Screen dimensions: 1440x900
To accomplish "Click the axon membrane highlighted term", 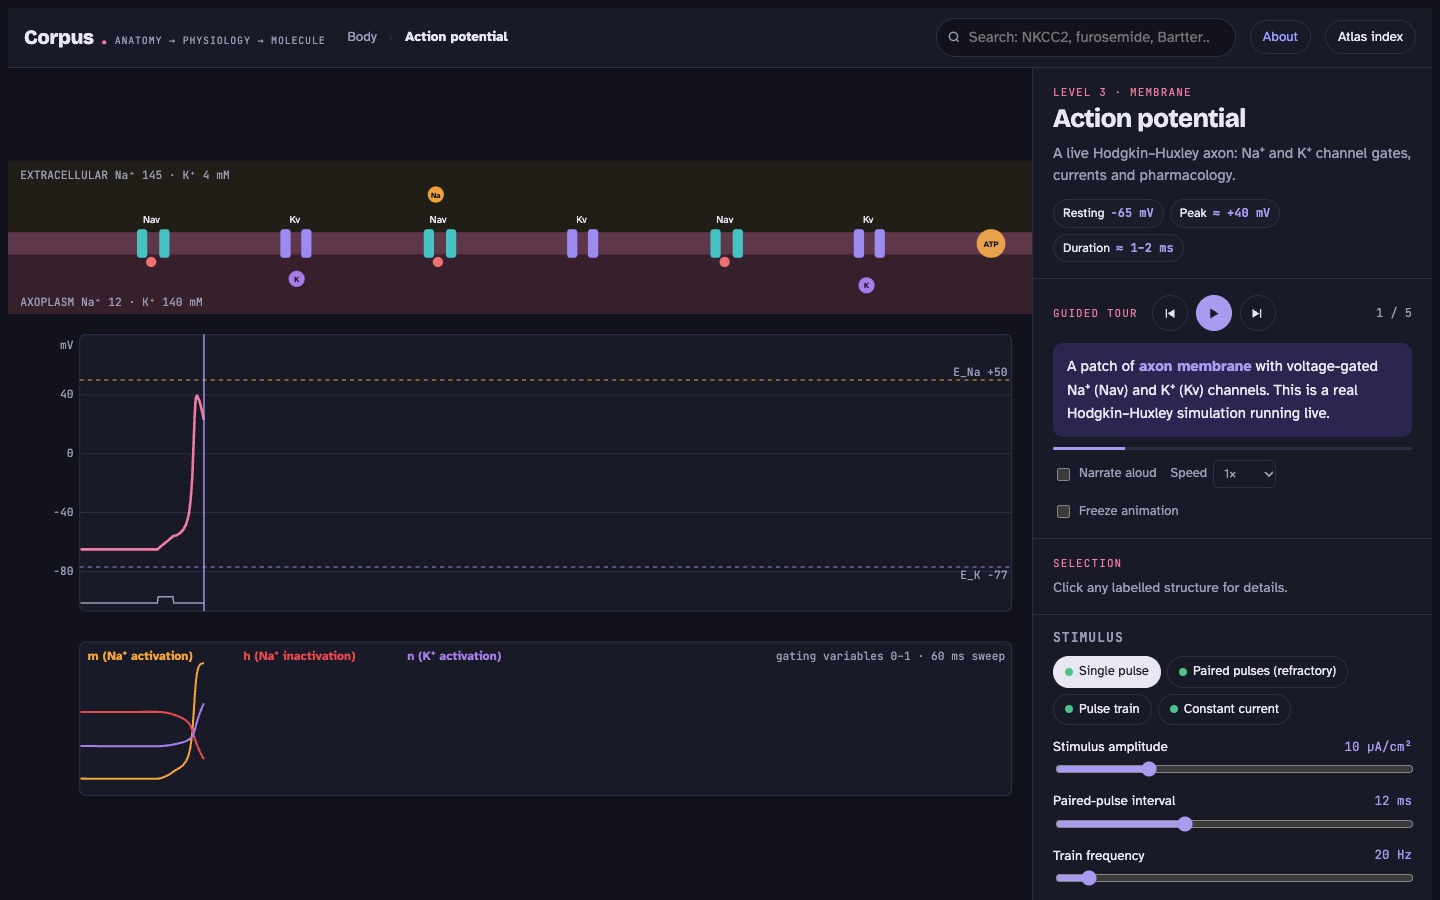I will click(x=1195, y=366).
